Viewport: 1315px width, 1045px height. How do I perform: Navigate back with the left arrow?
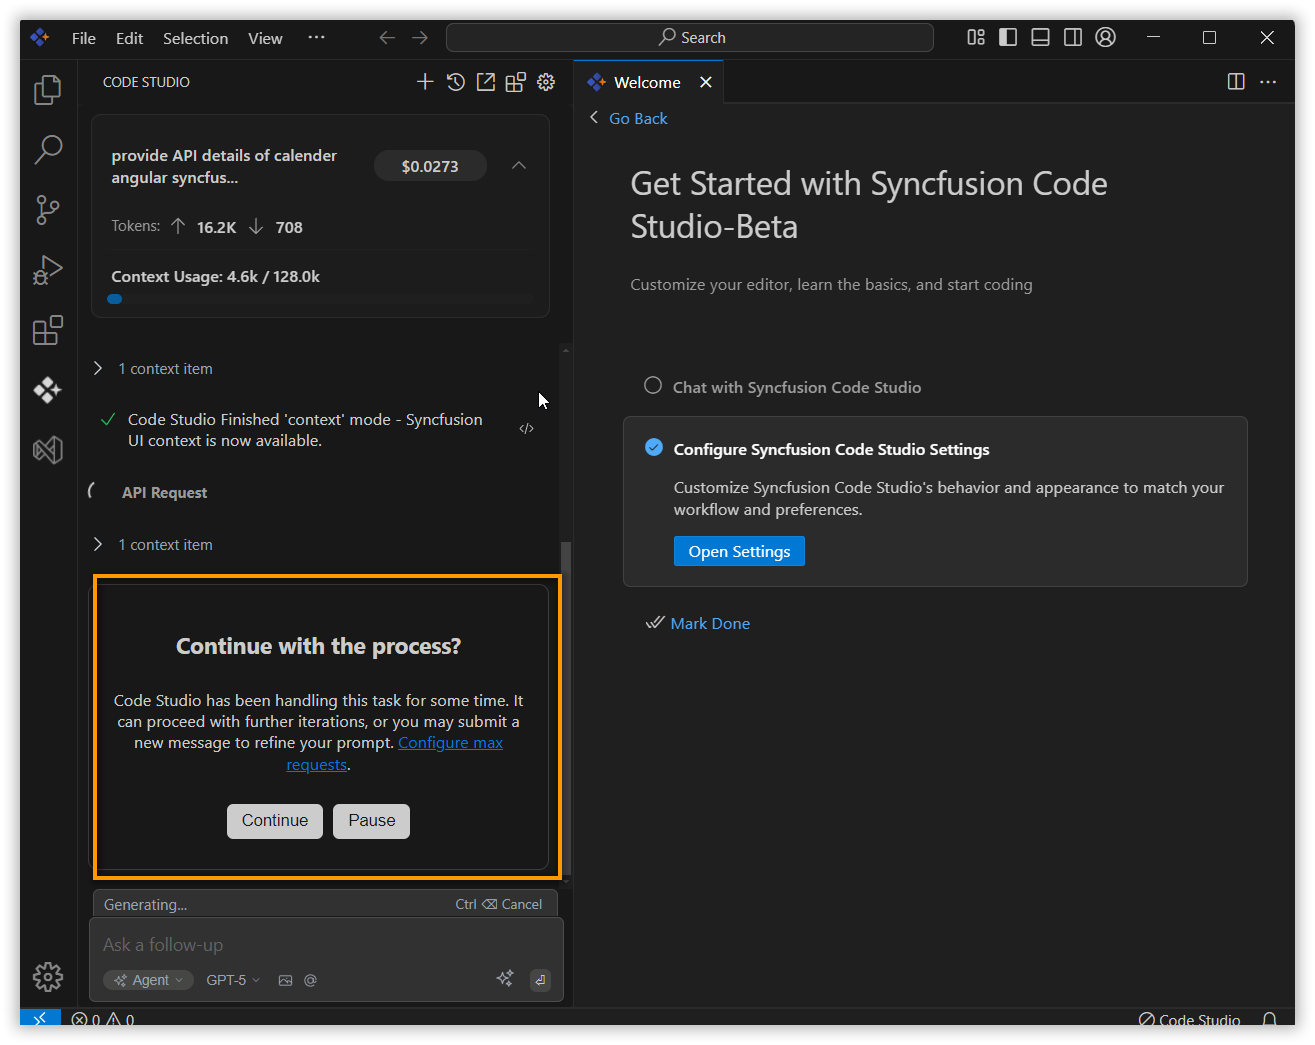click(x=387, y=37)
